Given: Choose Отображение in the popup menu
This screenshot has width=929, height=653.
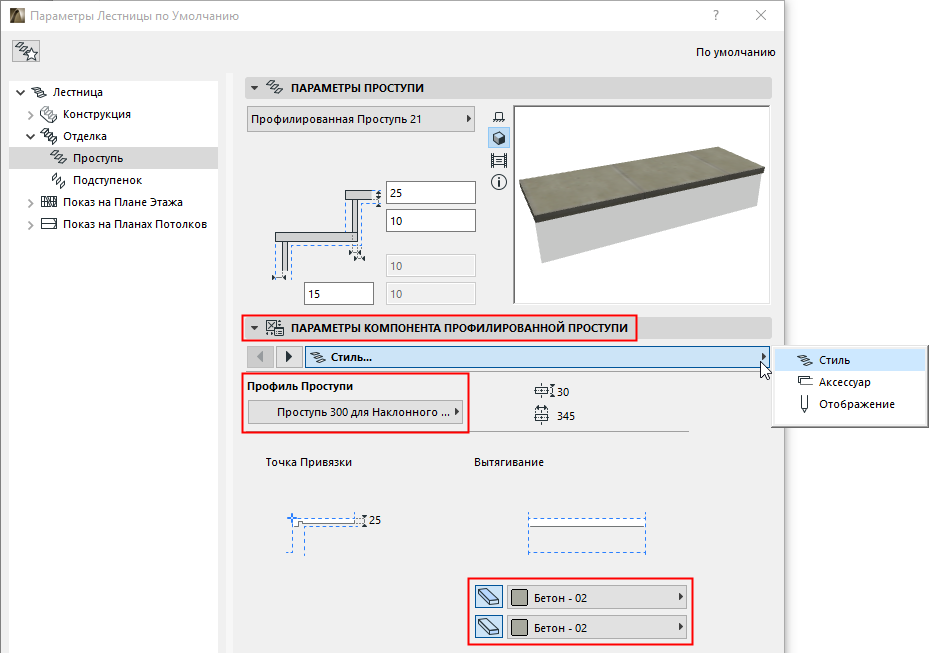Looking at the screenshot, I should pyautogui.click(x=856, y=404).
